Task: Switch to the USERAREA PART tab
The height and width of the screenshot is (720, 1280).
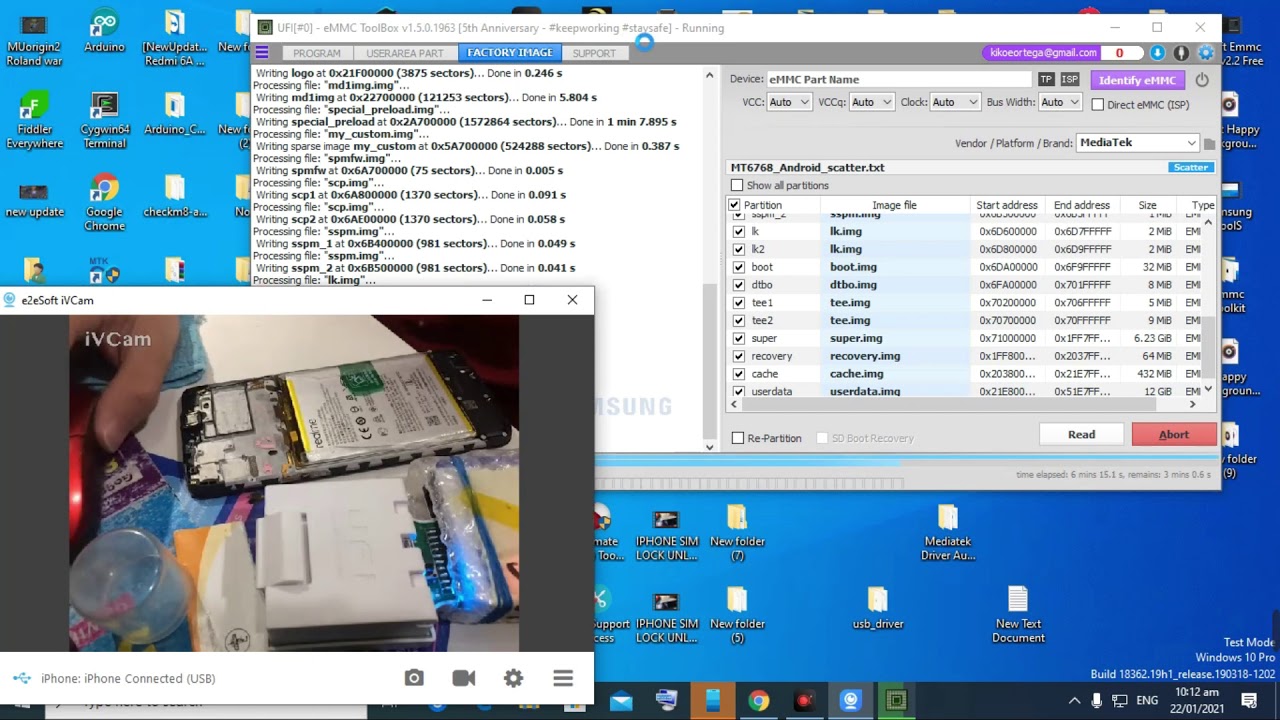Action: (404, 53)
